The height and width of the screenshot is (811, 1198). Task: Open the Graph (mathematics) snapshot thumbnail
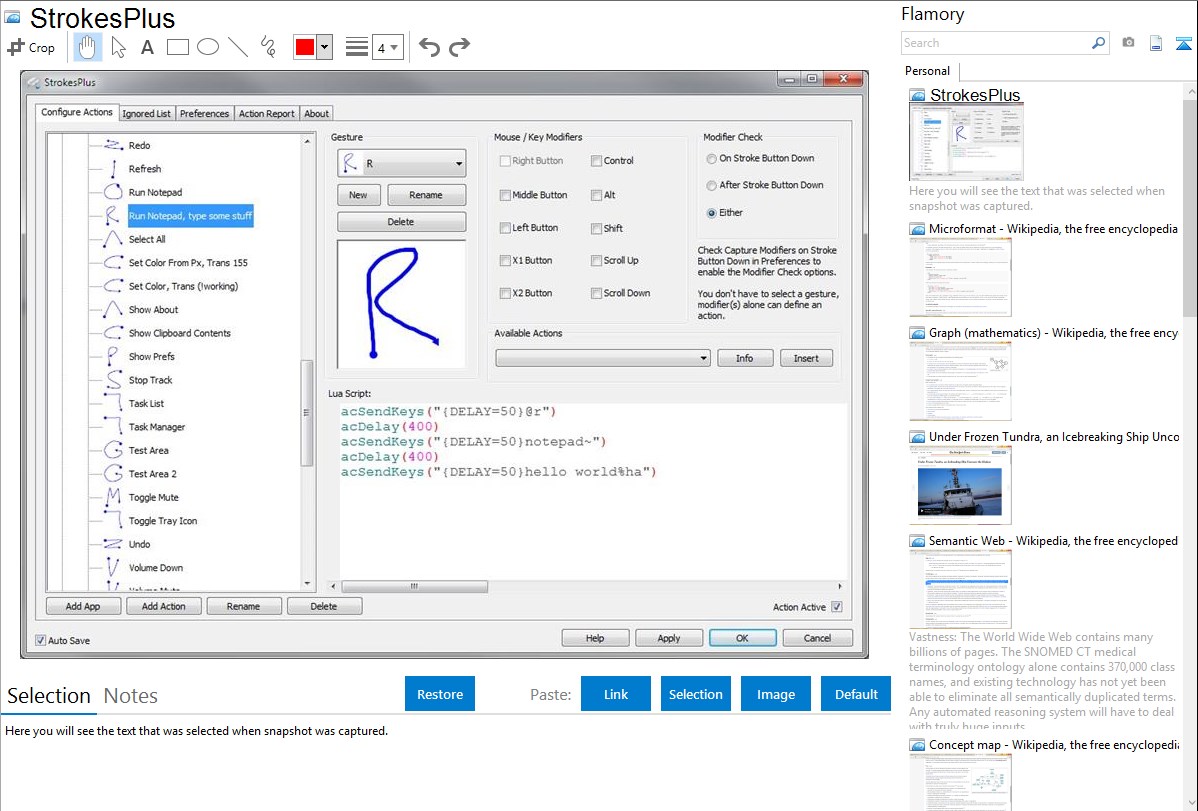[960, 381]
